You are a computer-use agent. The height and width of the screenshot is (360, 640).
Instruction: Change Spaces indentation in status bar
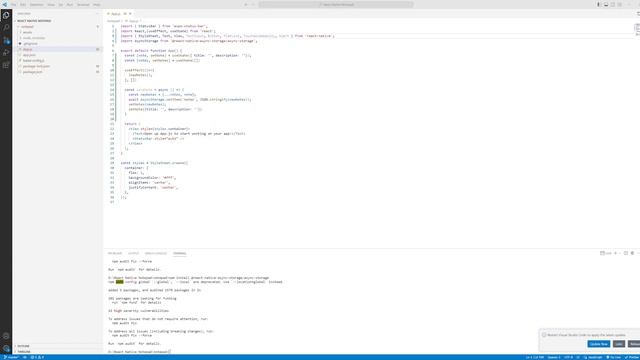(554, 357)
